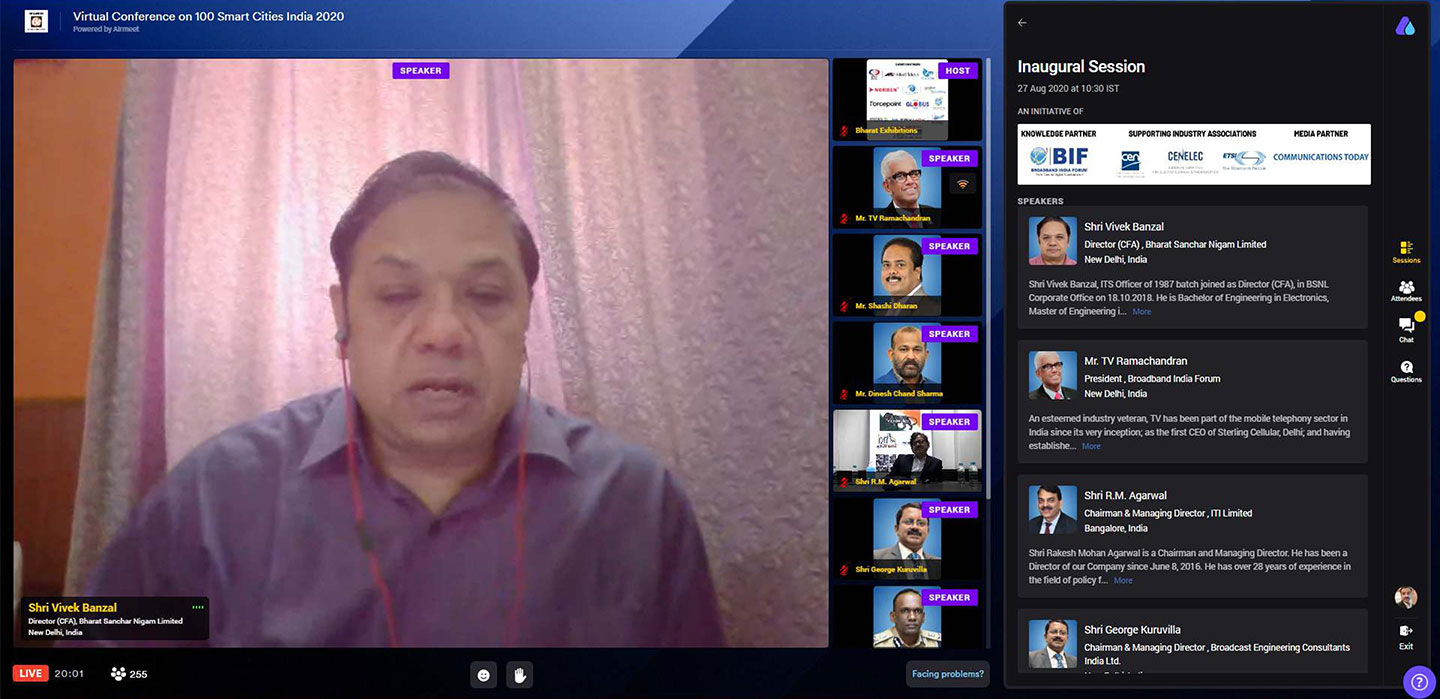The image size is (1440, 699).
Task: Click Mr. TV Ramachandran name in speaker card
Action: pyautogui.click(x=1136, y=361)
